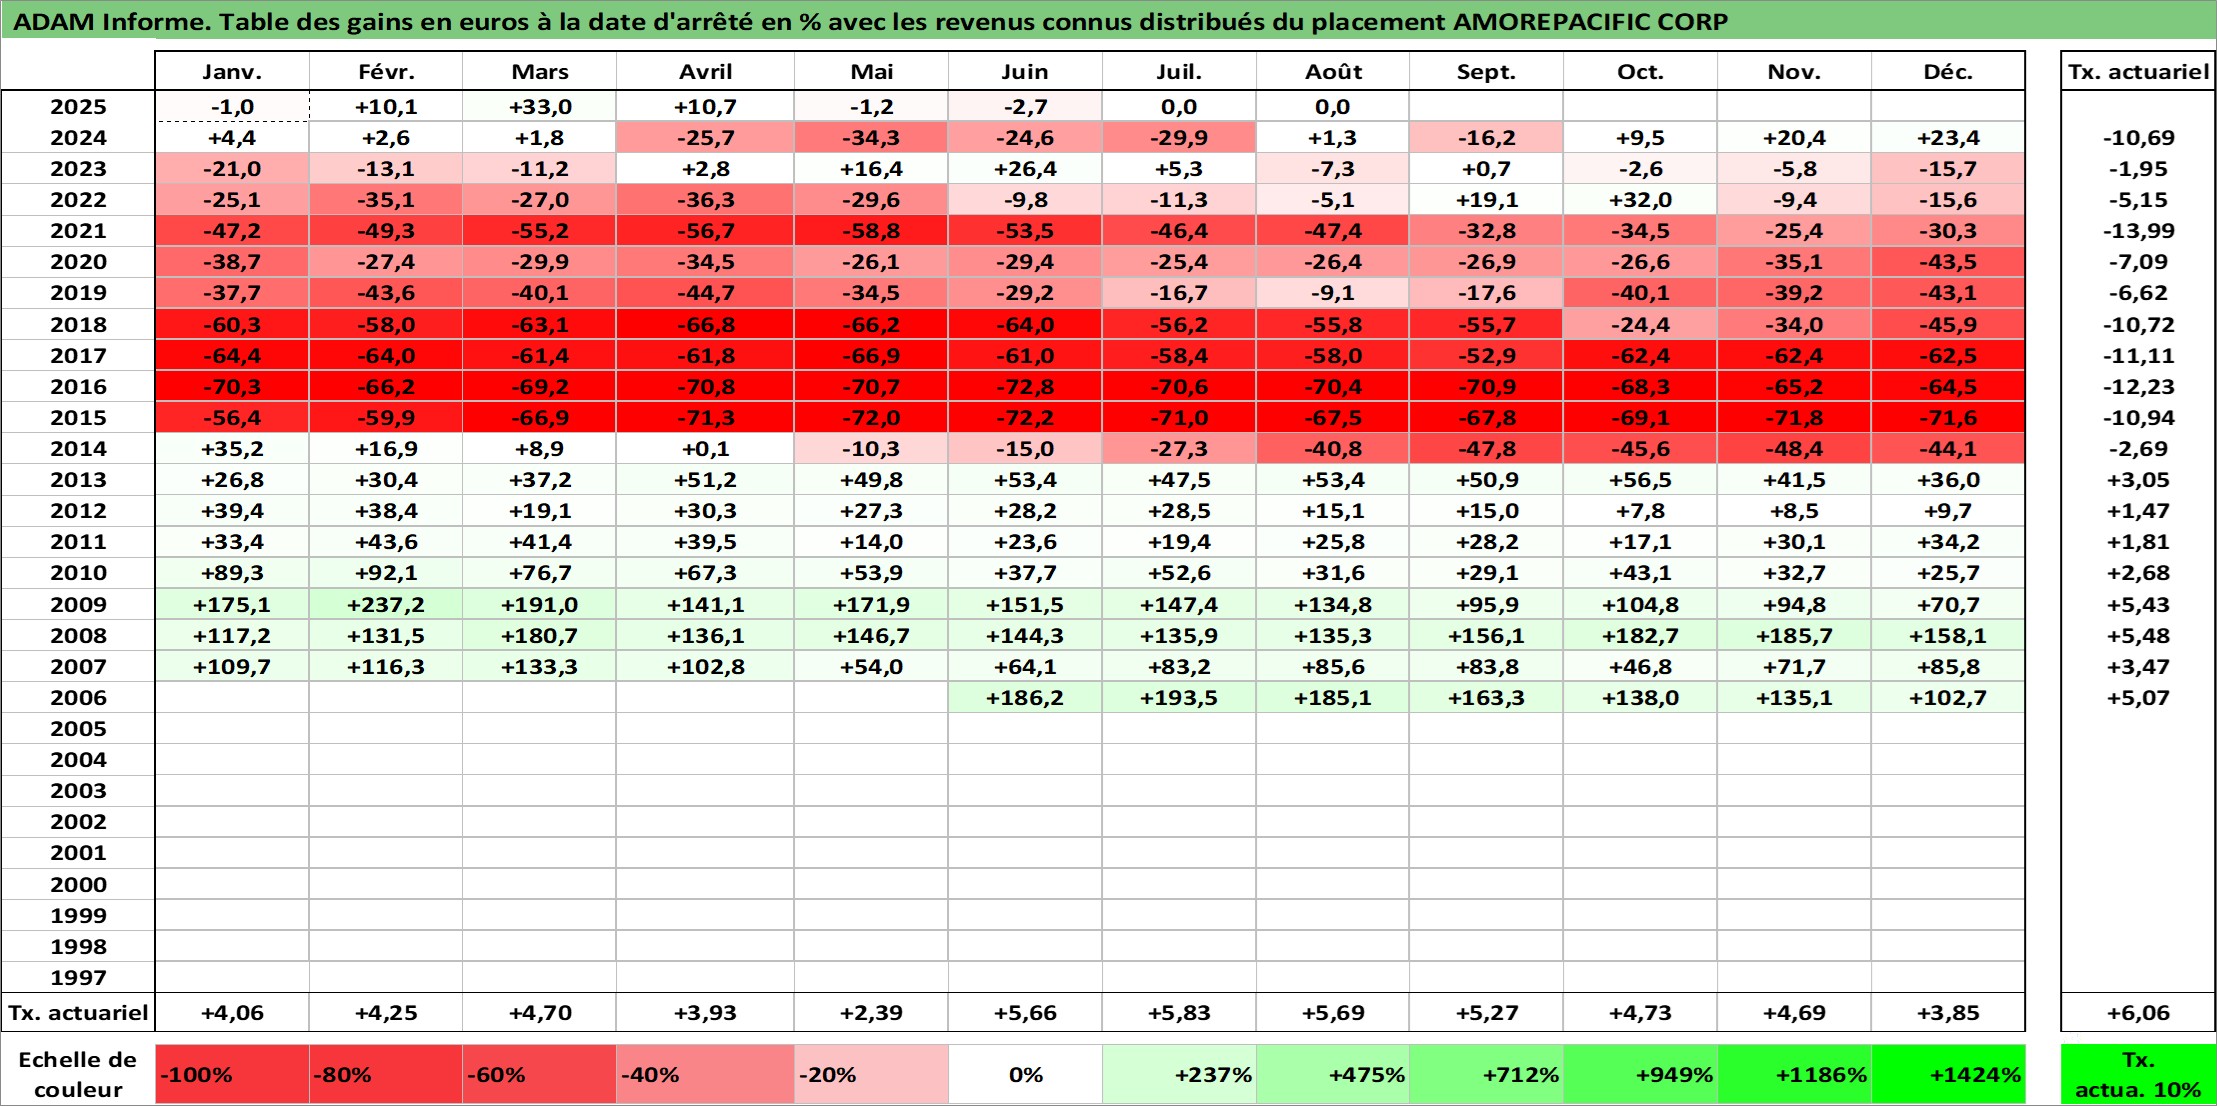Select the -60% color scale swatch
The image size is (2217, 1106).
coord(539,1075)
